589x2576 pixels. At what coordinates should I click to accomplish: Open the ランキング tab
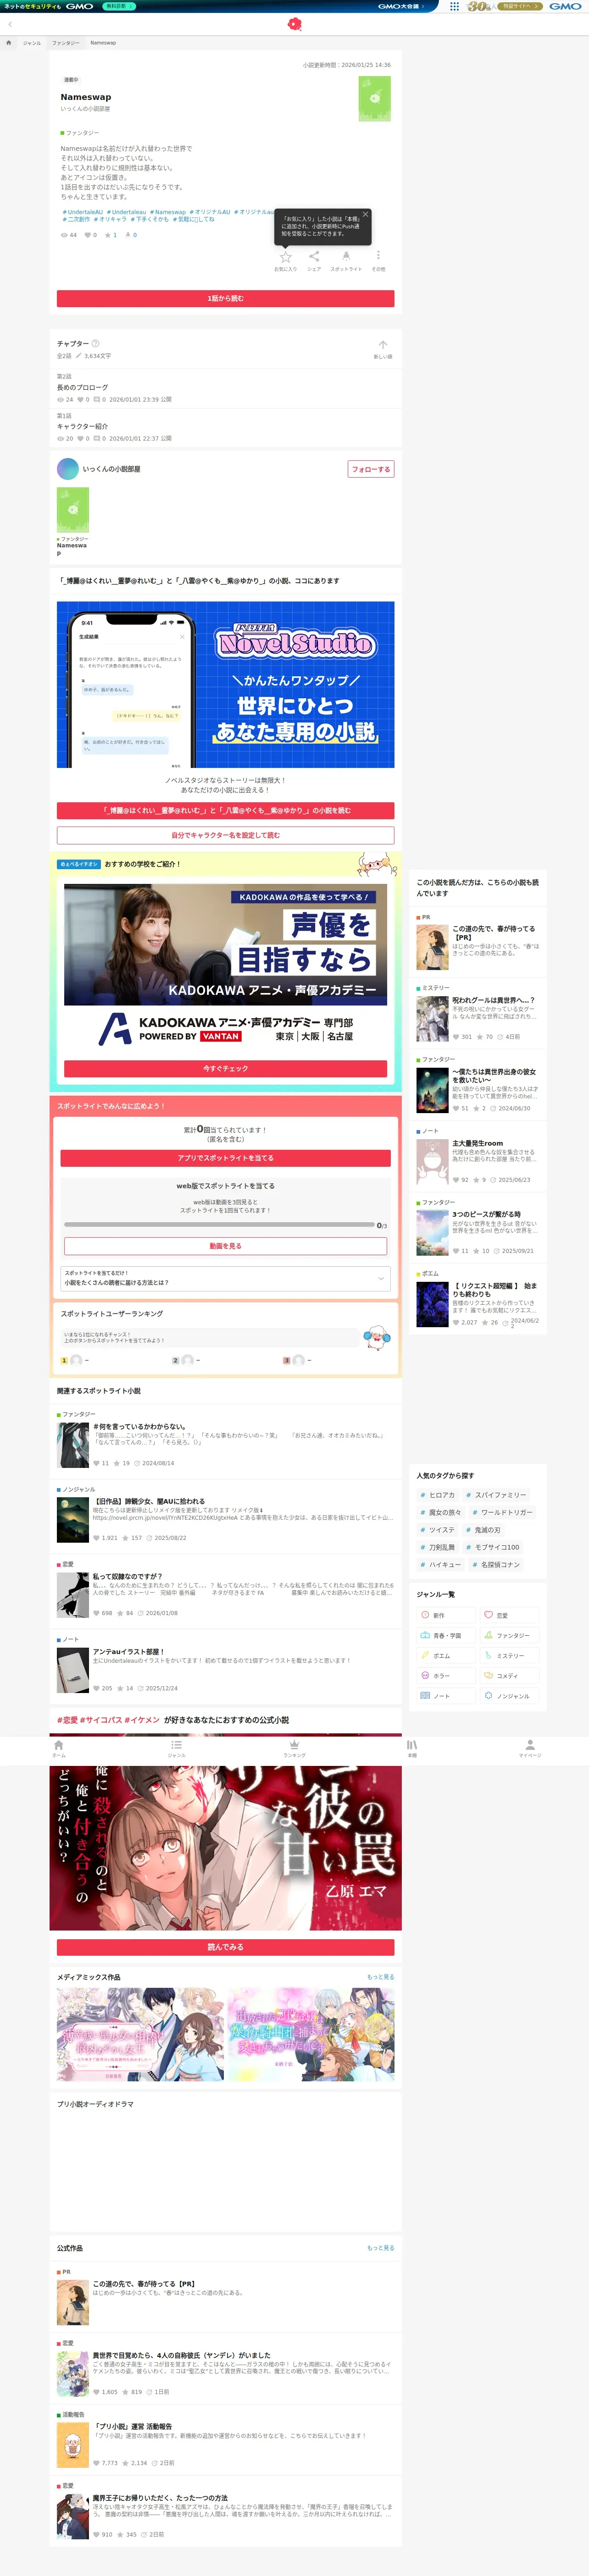pos(294,1748)
